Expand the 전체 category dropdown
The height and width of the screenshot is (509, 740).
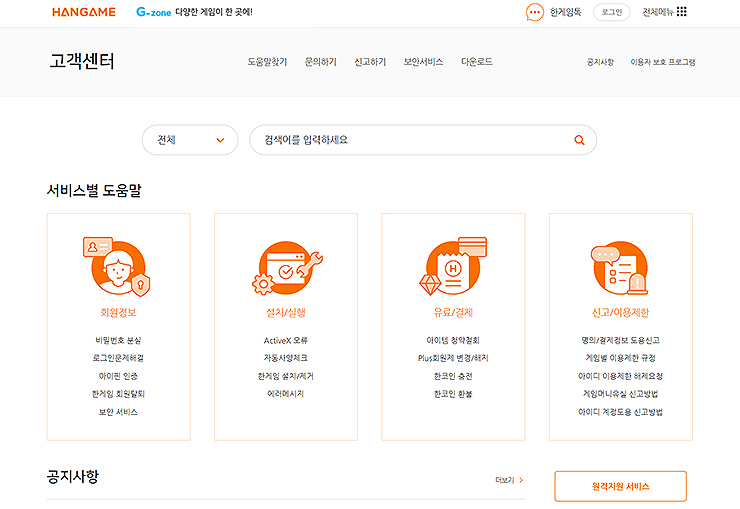pyautogui.click(x=190, y=140)
